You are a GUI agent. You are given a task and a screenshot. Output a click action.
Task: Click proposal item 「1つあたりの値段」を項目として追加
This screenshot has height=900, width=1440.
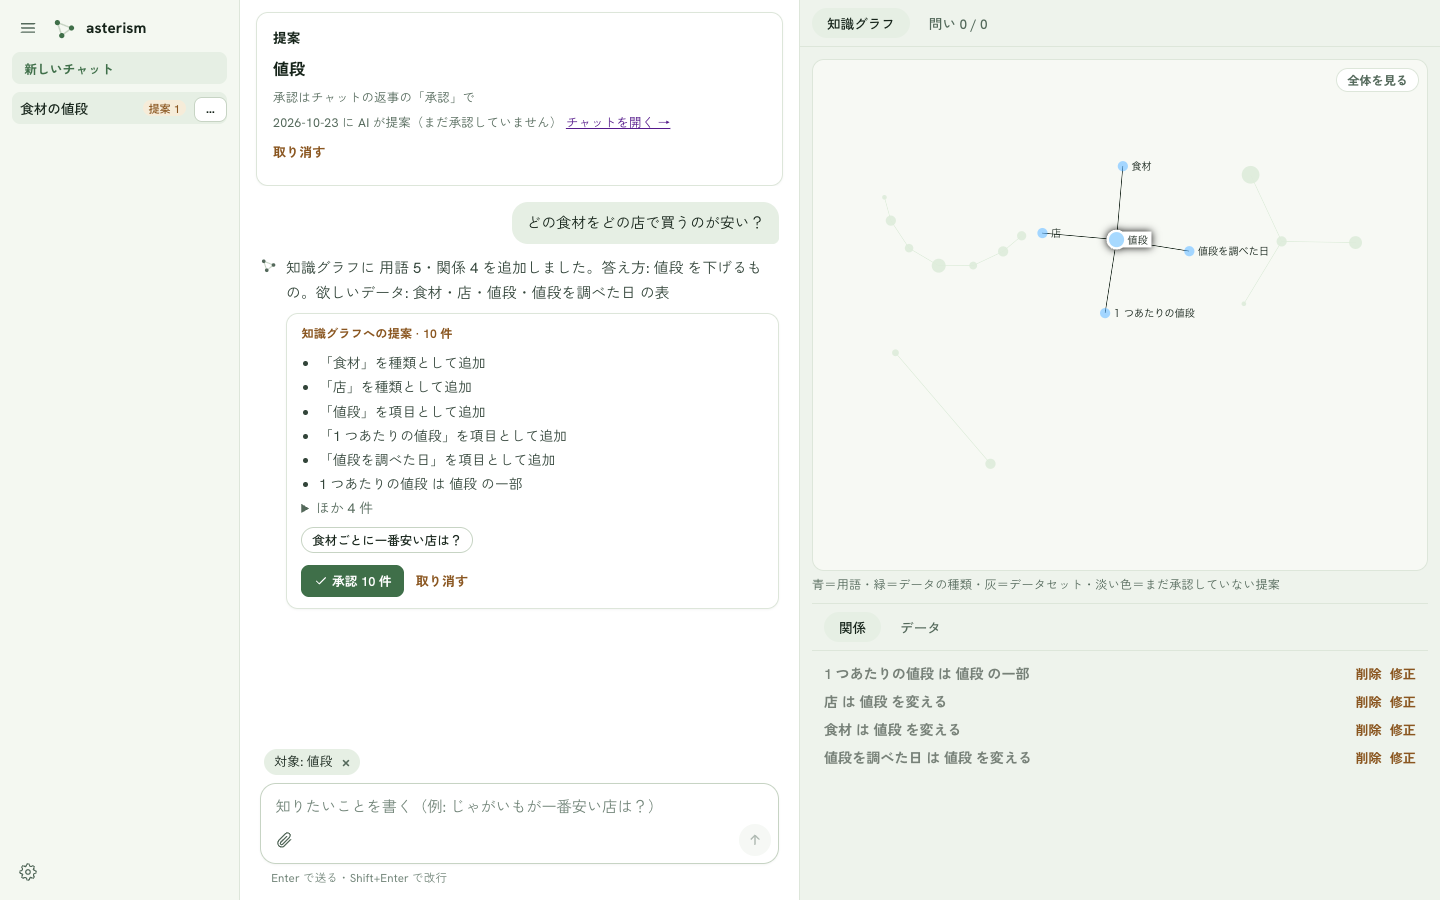pyautogui.click(x=443, y=436)
